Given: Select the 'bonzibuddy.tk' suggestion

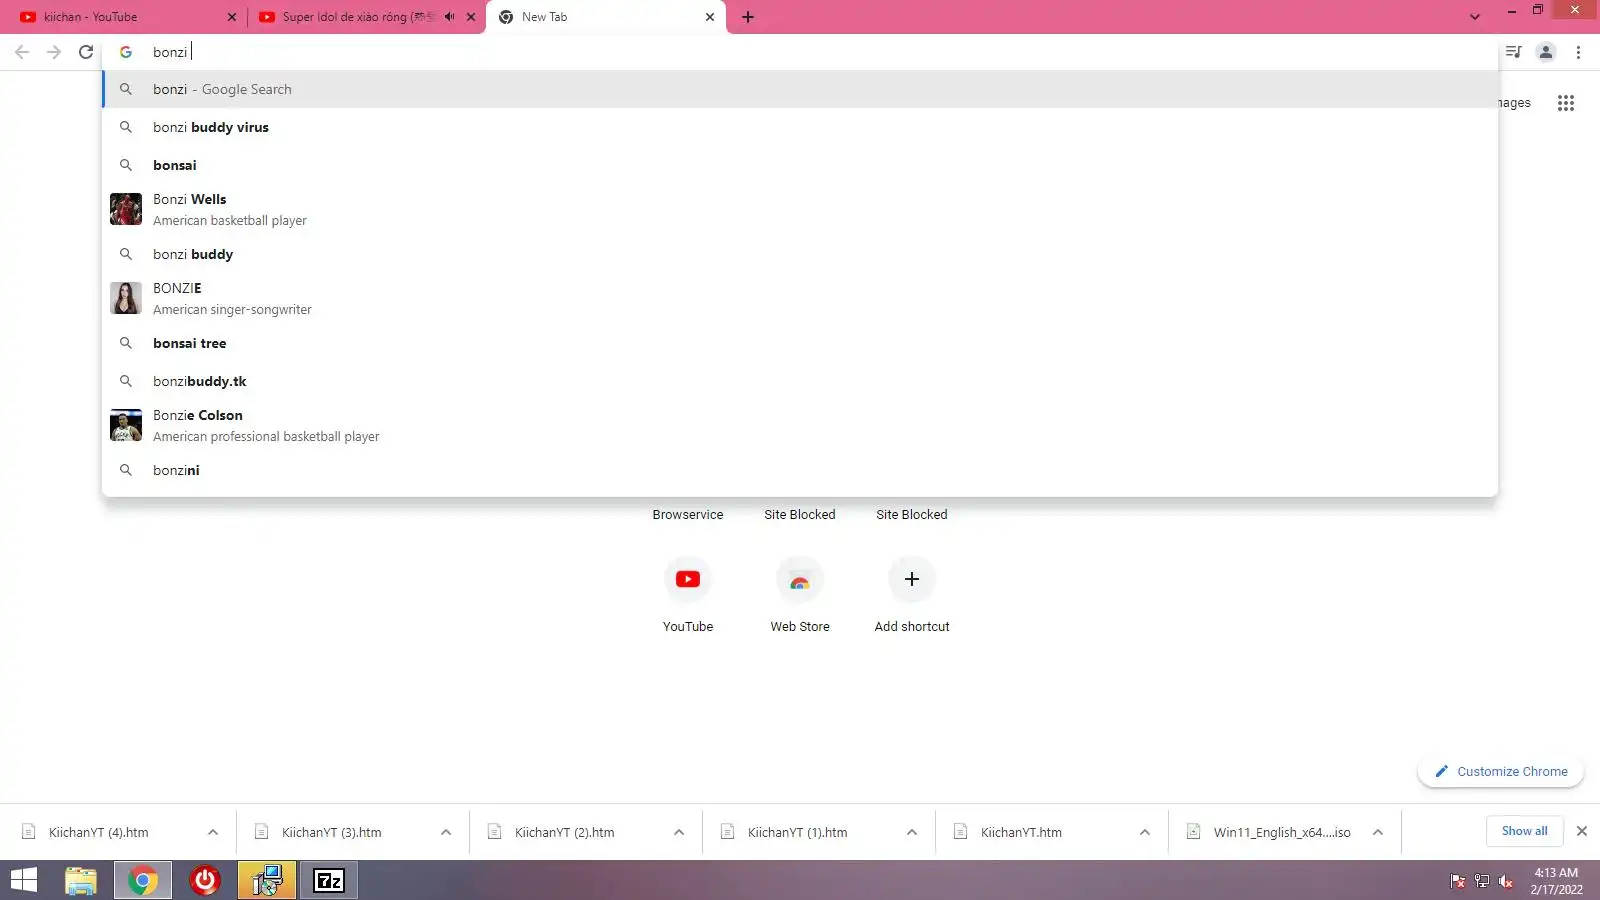Looking at the screenshot, I should pyautogui.click(x=800, y=381).
